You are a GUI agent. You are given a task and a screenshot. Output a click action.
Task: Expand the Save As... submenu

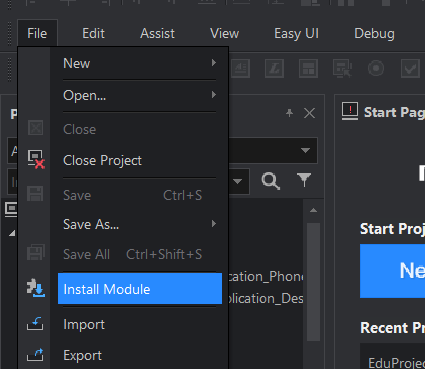pos(140,224)
